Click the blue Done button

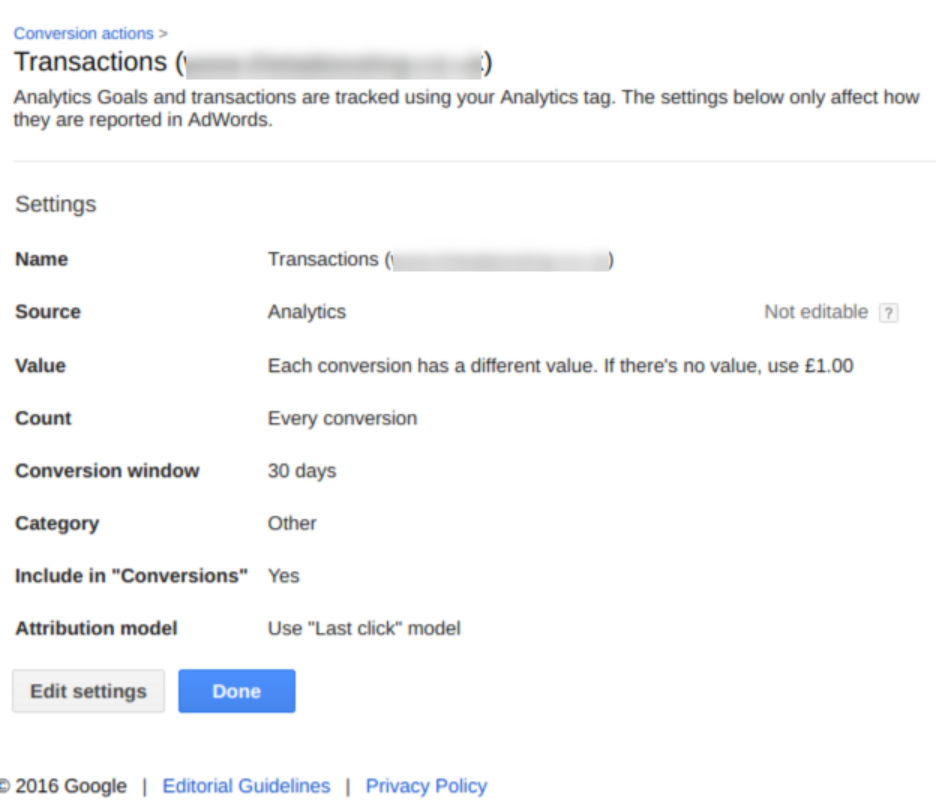[x=237, y=691]
